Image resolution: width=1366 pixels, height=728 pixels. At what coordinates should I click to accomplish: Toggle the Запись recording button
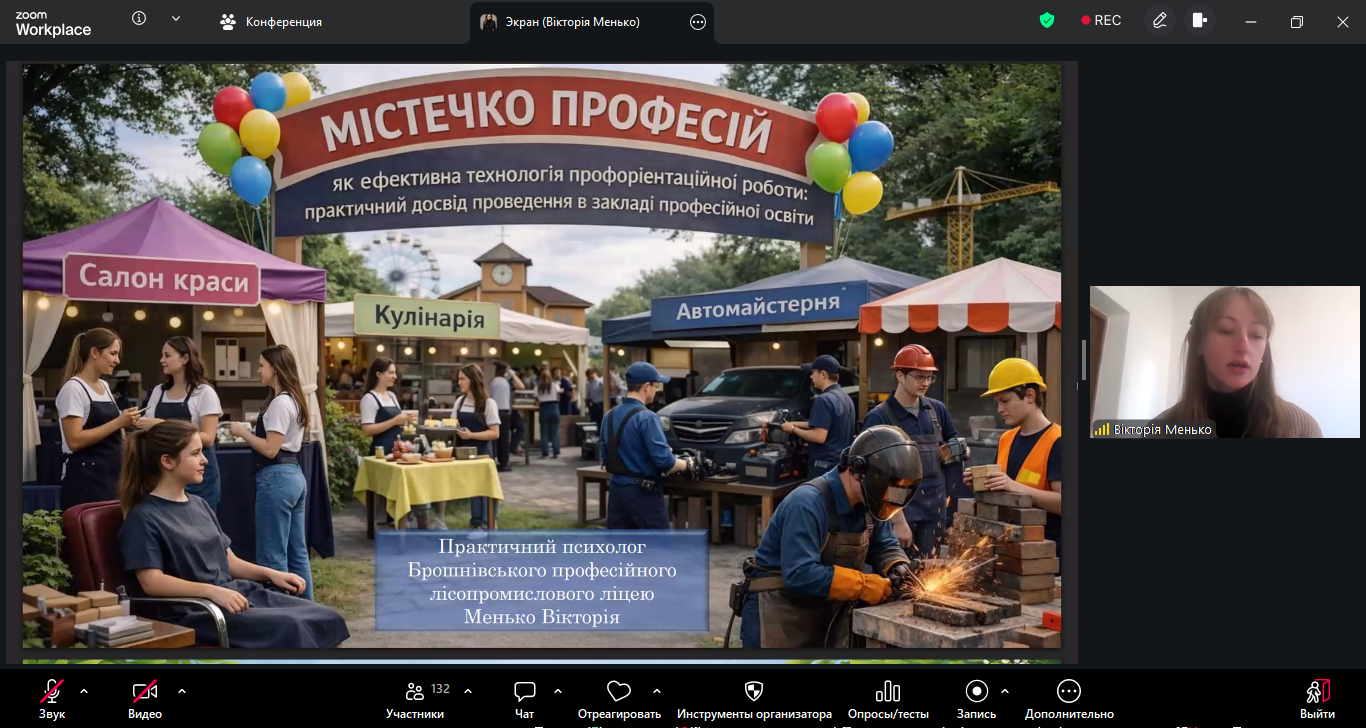[x=976, y=698]
